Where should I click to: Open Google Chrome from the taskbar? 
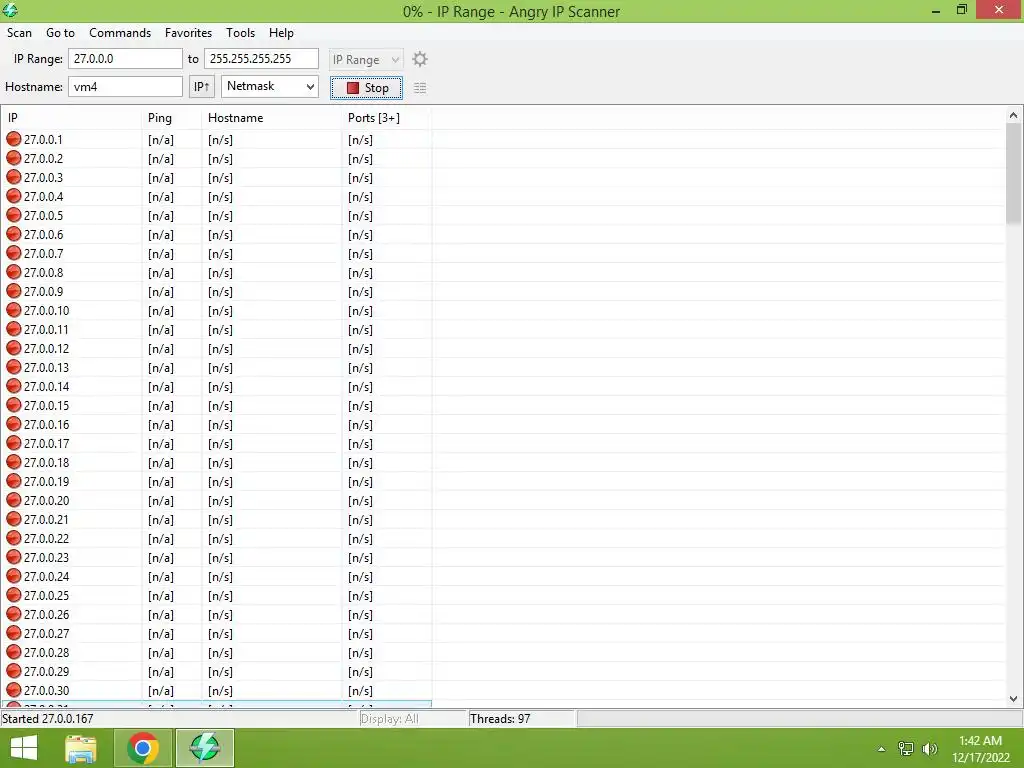pyautogui.click(x=143, y=748)
